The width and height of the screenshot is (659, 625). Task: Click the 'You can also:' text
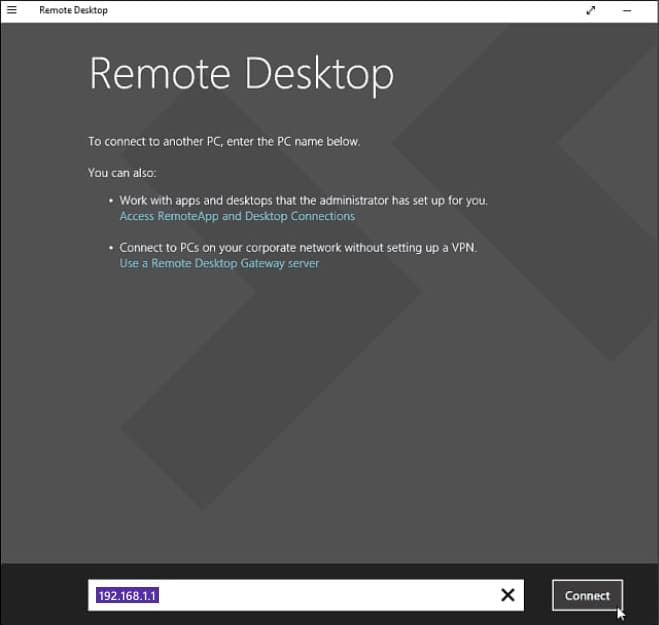tap(122, 173)
